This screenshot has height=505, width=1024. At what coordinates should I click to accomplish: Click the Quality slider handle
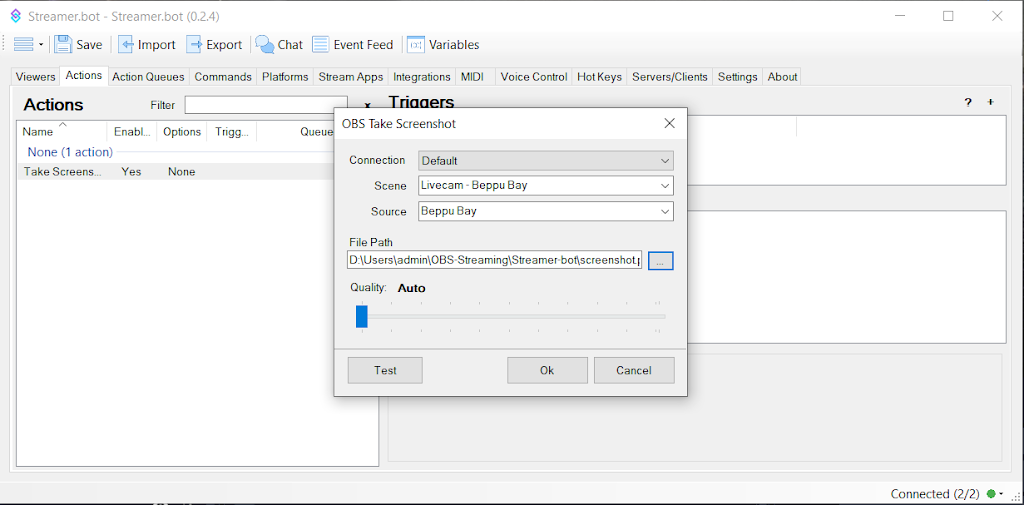(362, 316)
